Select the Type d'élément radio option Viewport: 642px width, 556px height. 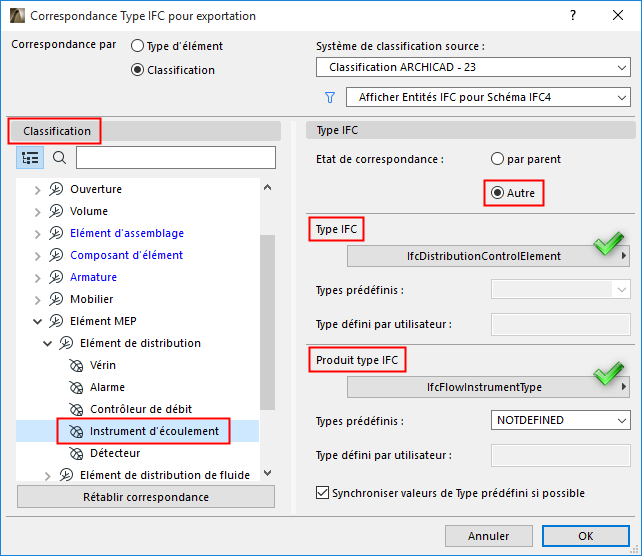click(137, 46)
